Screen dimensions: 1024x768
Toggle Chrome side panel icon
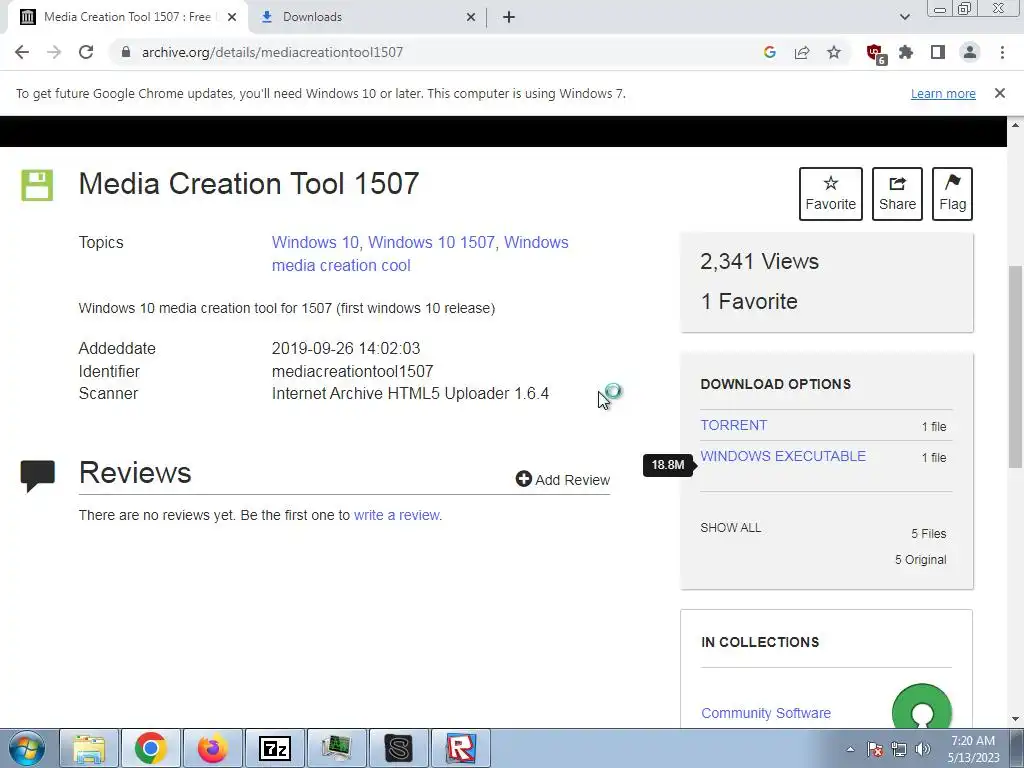(938, 52)
